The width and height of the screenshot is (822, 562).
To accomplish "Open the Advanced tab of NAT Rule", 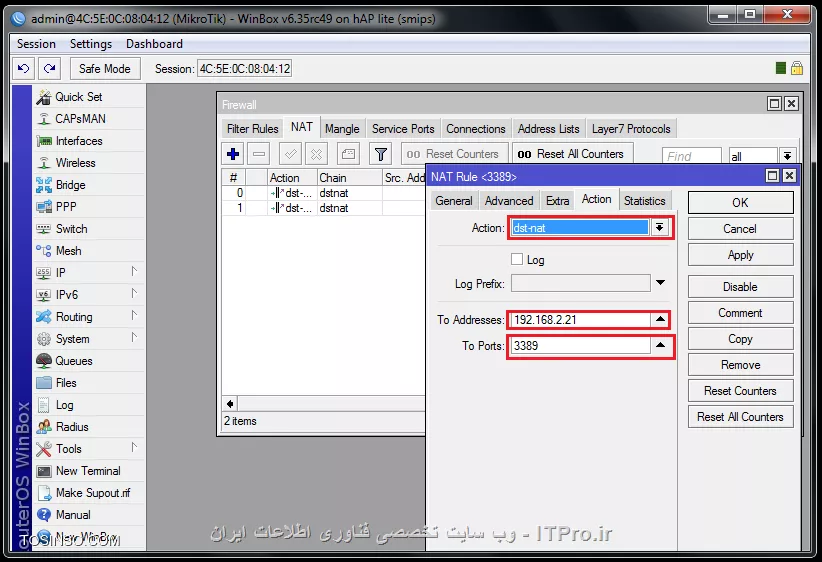I will [x=509, y=201].
